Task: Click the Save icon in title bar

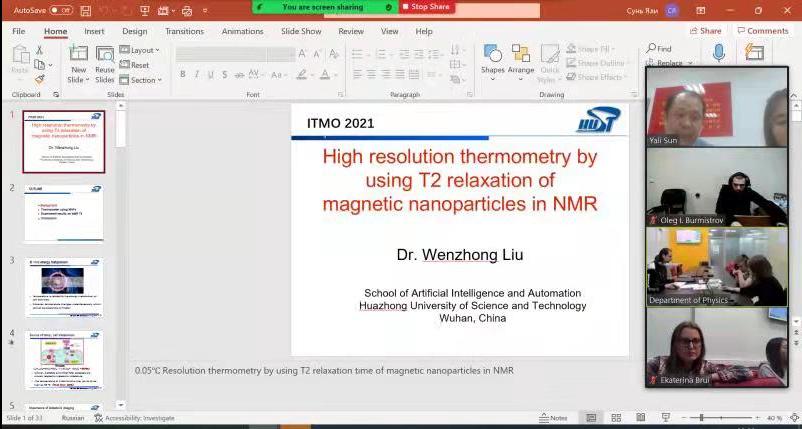Action: [87, 10]
